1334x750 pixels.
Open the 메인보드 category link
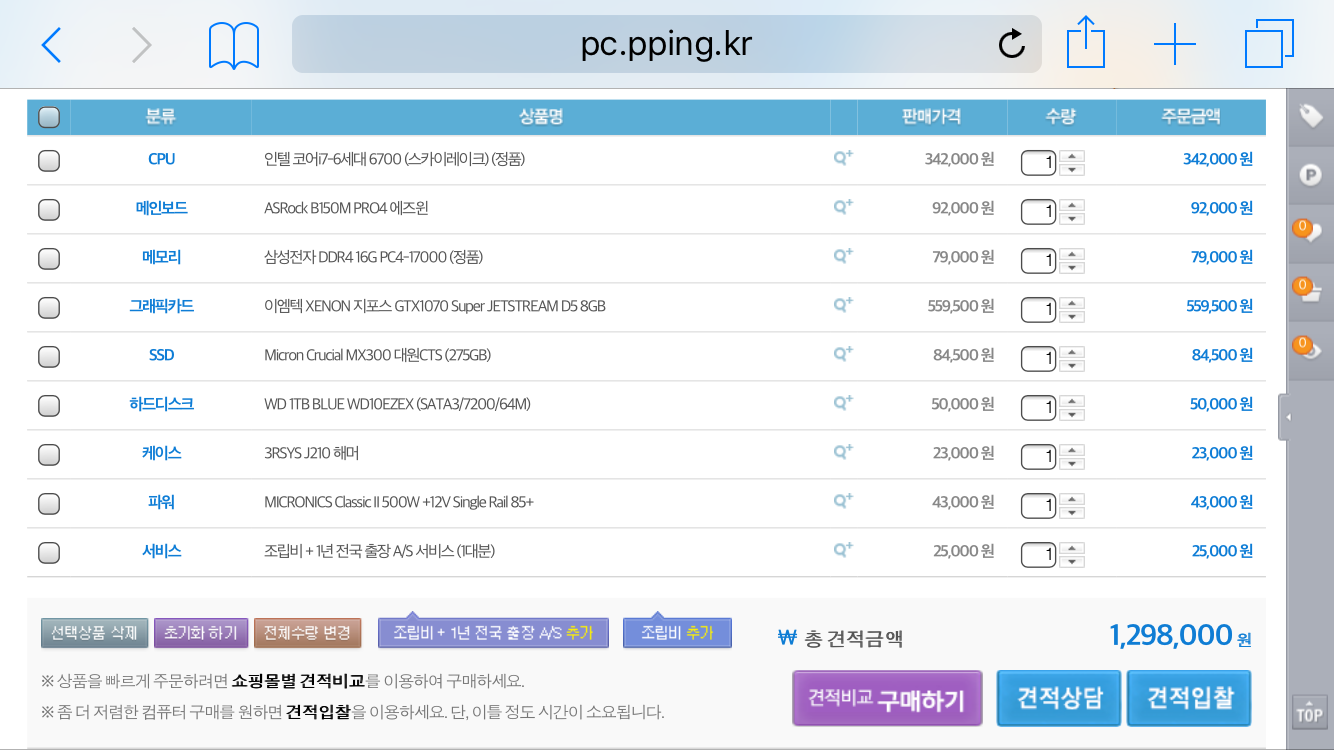[161, 208]
